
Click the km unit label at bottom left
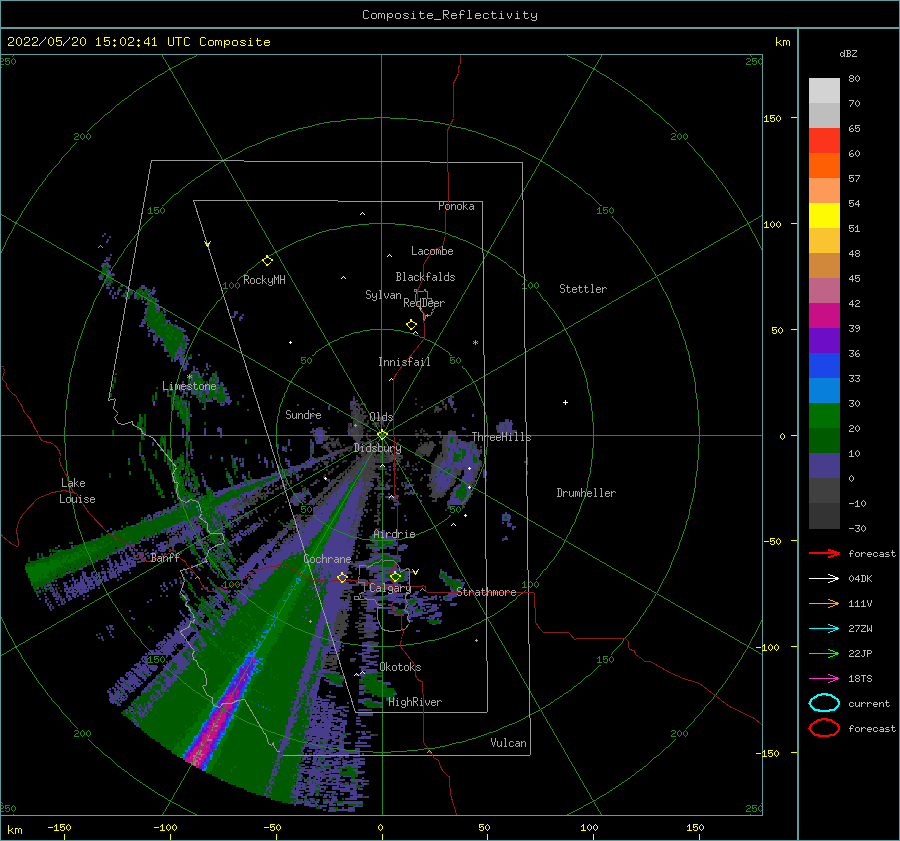pos(14,830)
